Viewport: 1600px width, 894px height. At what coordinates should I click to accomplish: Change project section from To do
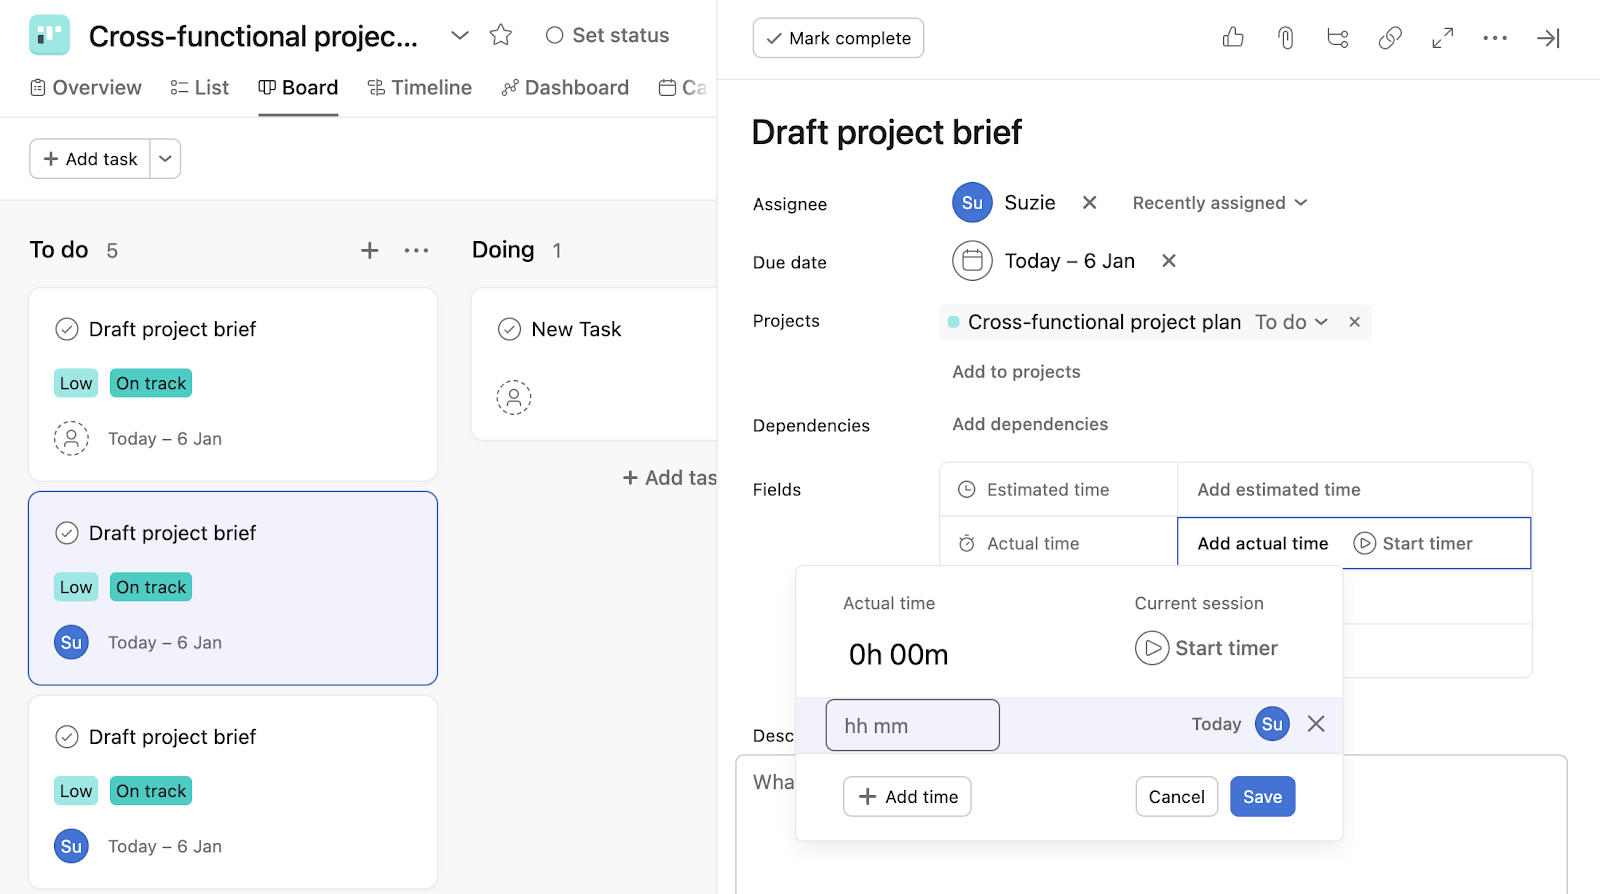coord(1292,322)
